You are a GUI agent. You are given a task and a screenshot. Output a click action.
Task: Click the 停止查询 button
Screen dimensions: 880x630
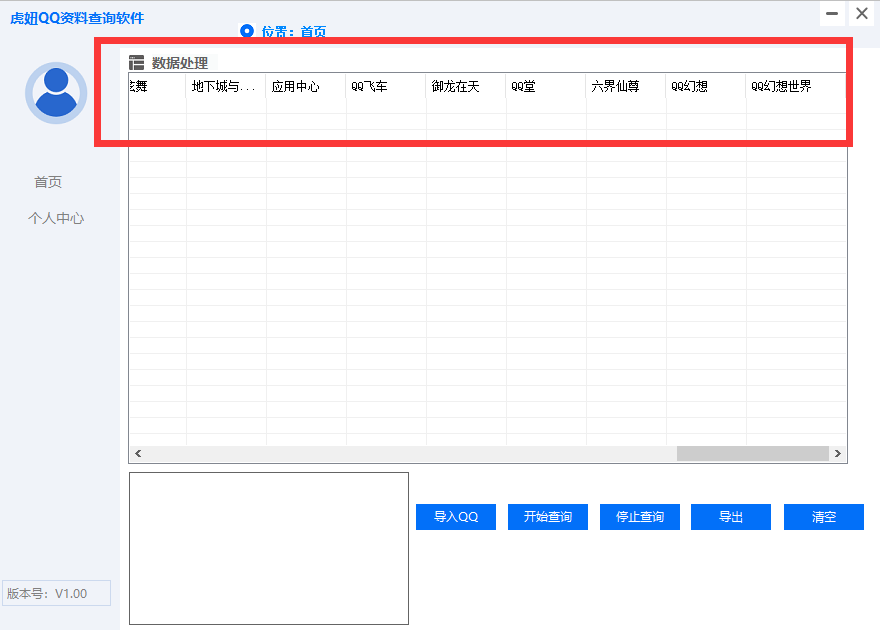pos(640,517)
